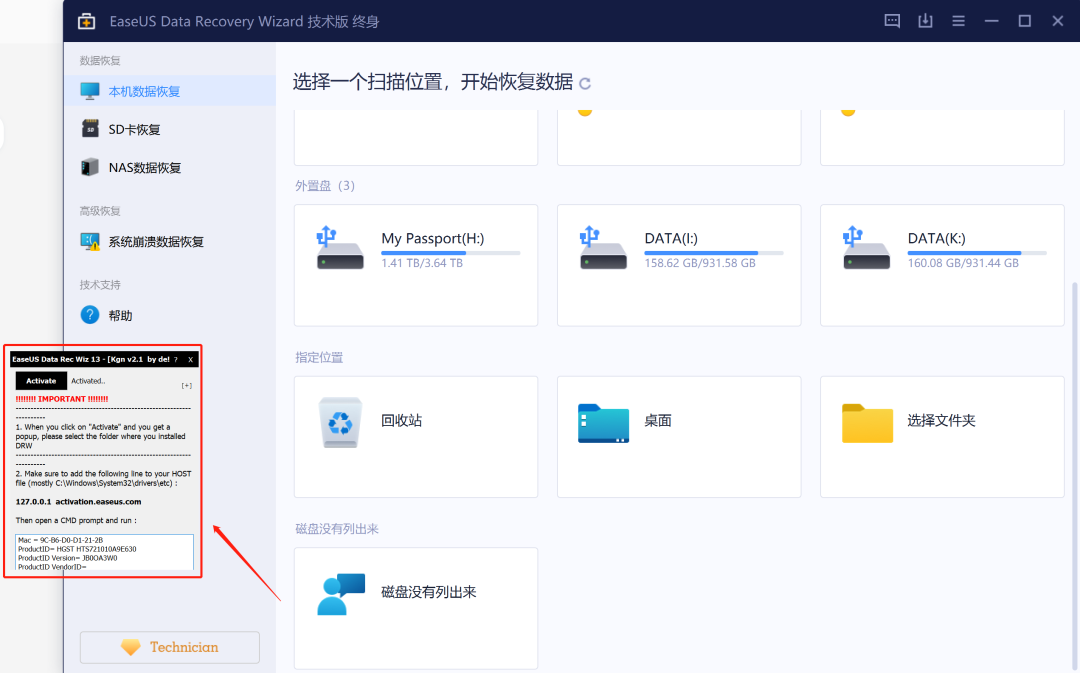Click the EaseUS app logo icon

[87, 21]
